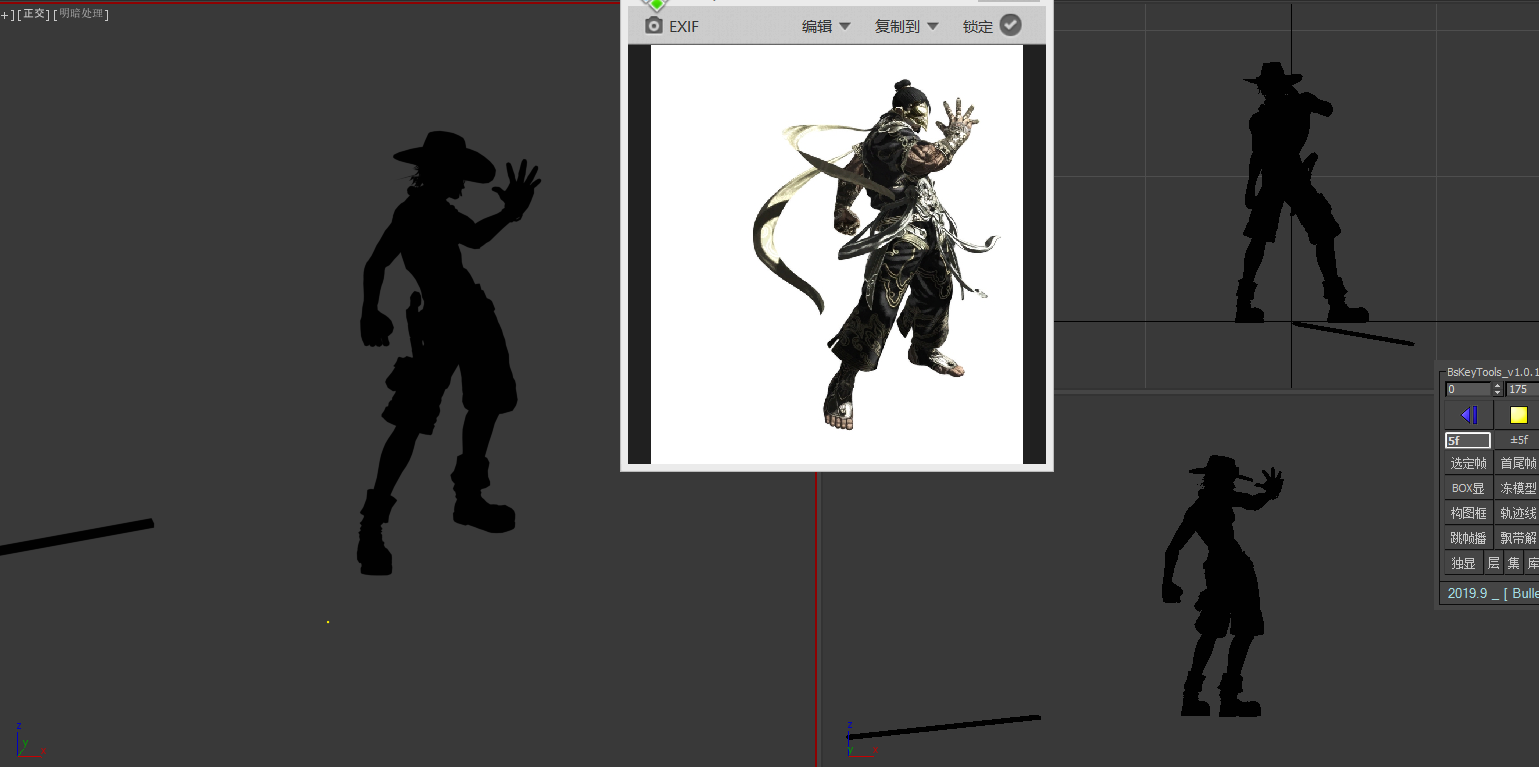Click the 飘带解 ribbon solve tool
Screen dimensions: 1539x767
coord(1518,537)
